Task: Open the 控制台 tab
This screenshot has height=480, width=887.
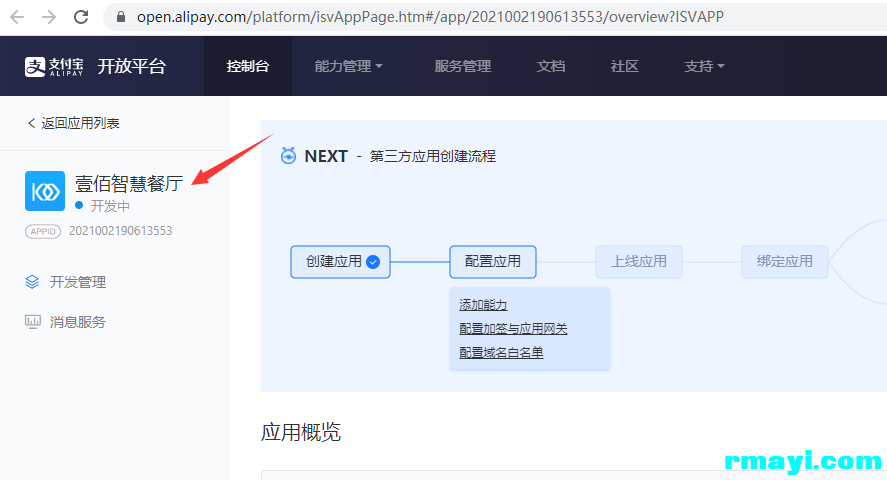Action: (x=248, y=66)
